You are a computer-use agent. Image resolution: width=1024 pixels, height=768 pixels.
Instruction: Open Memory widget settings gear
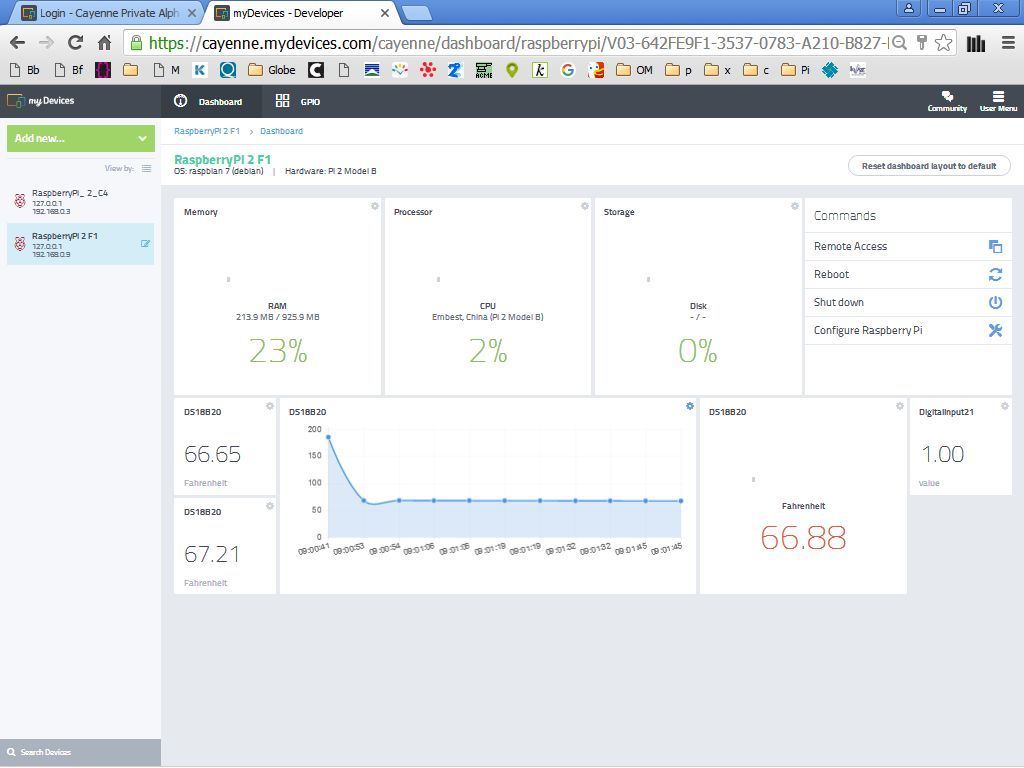pyautogui.click(x=375, y=206)
